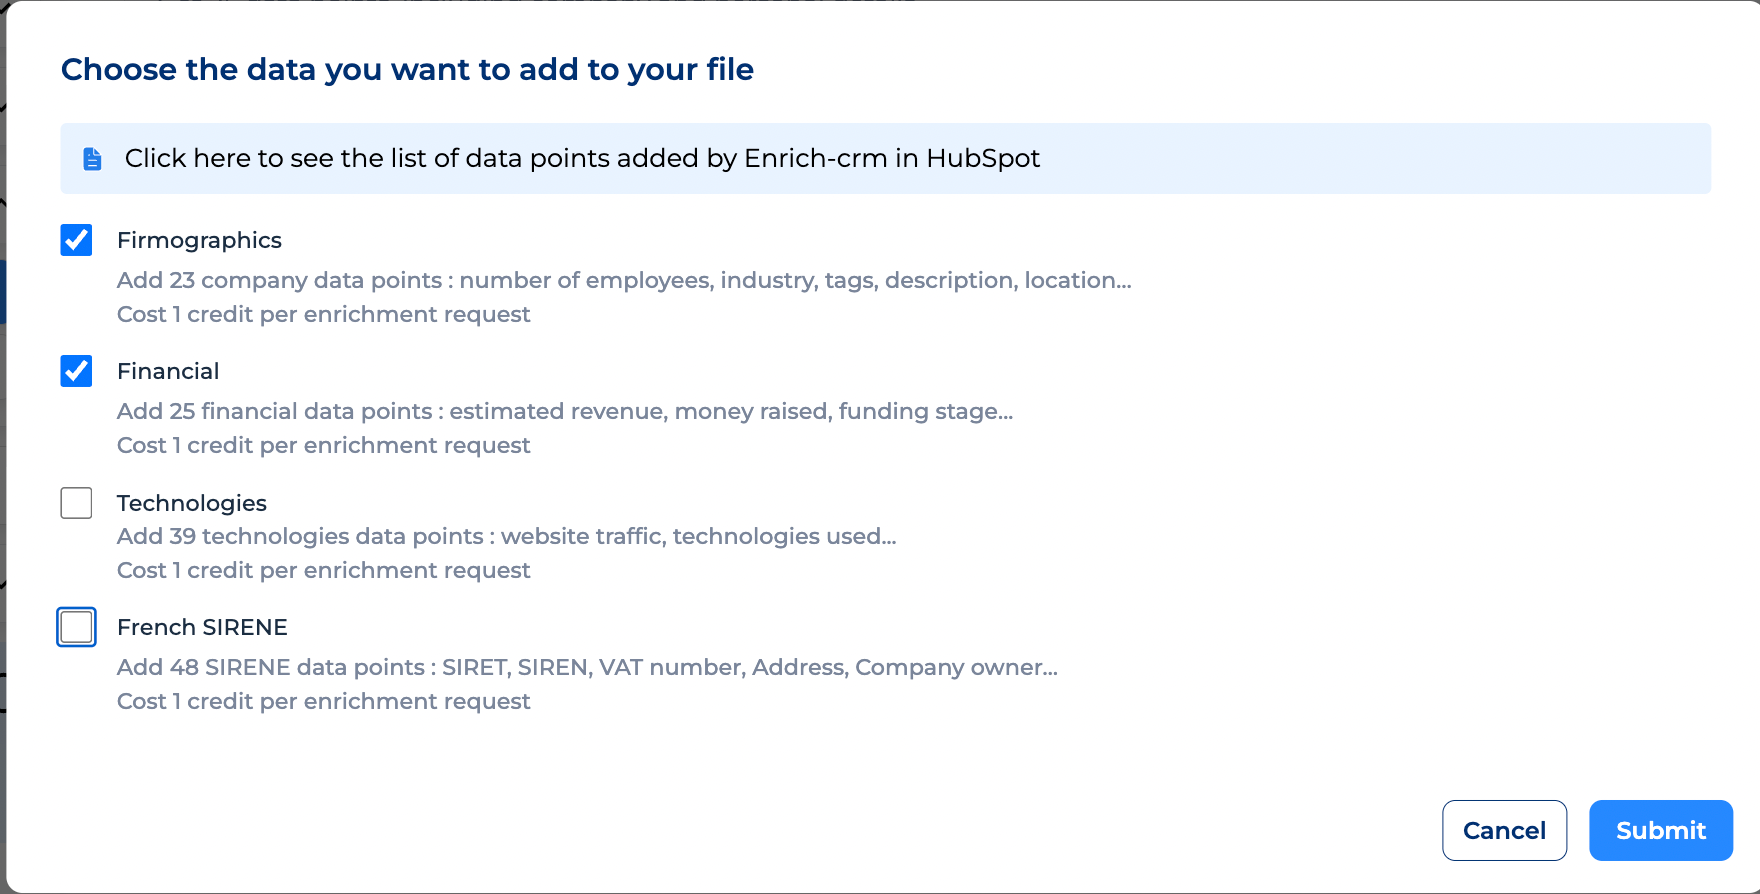Image resolution: width=1760 pixels, height=894 pixels.
Task: Click the cost line under French SIRENE
Action: tap(323, 701)
